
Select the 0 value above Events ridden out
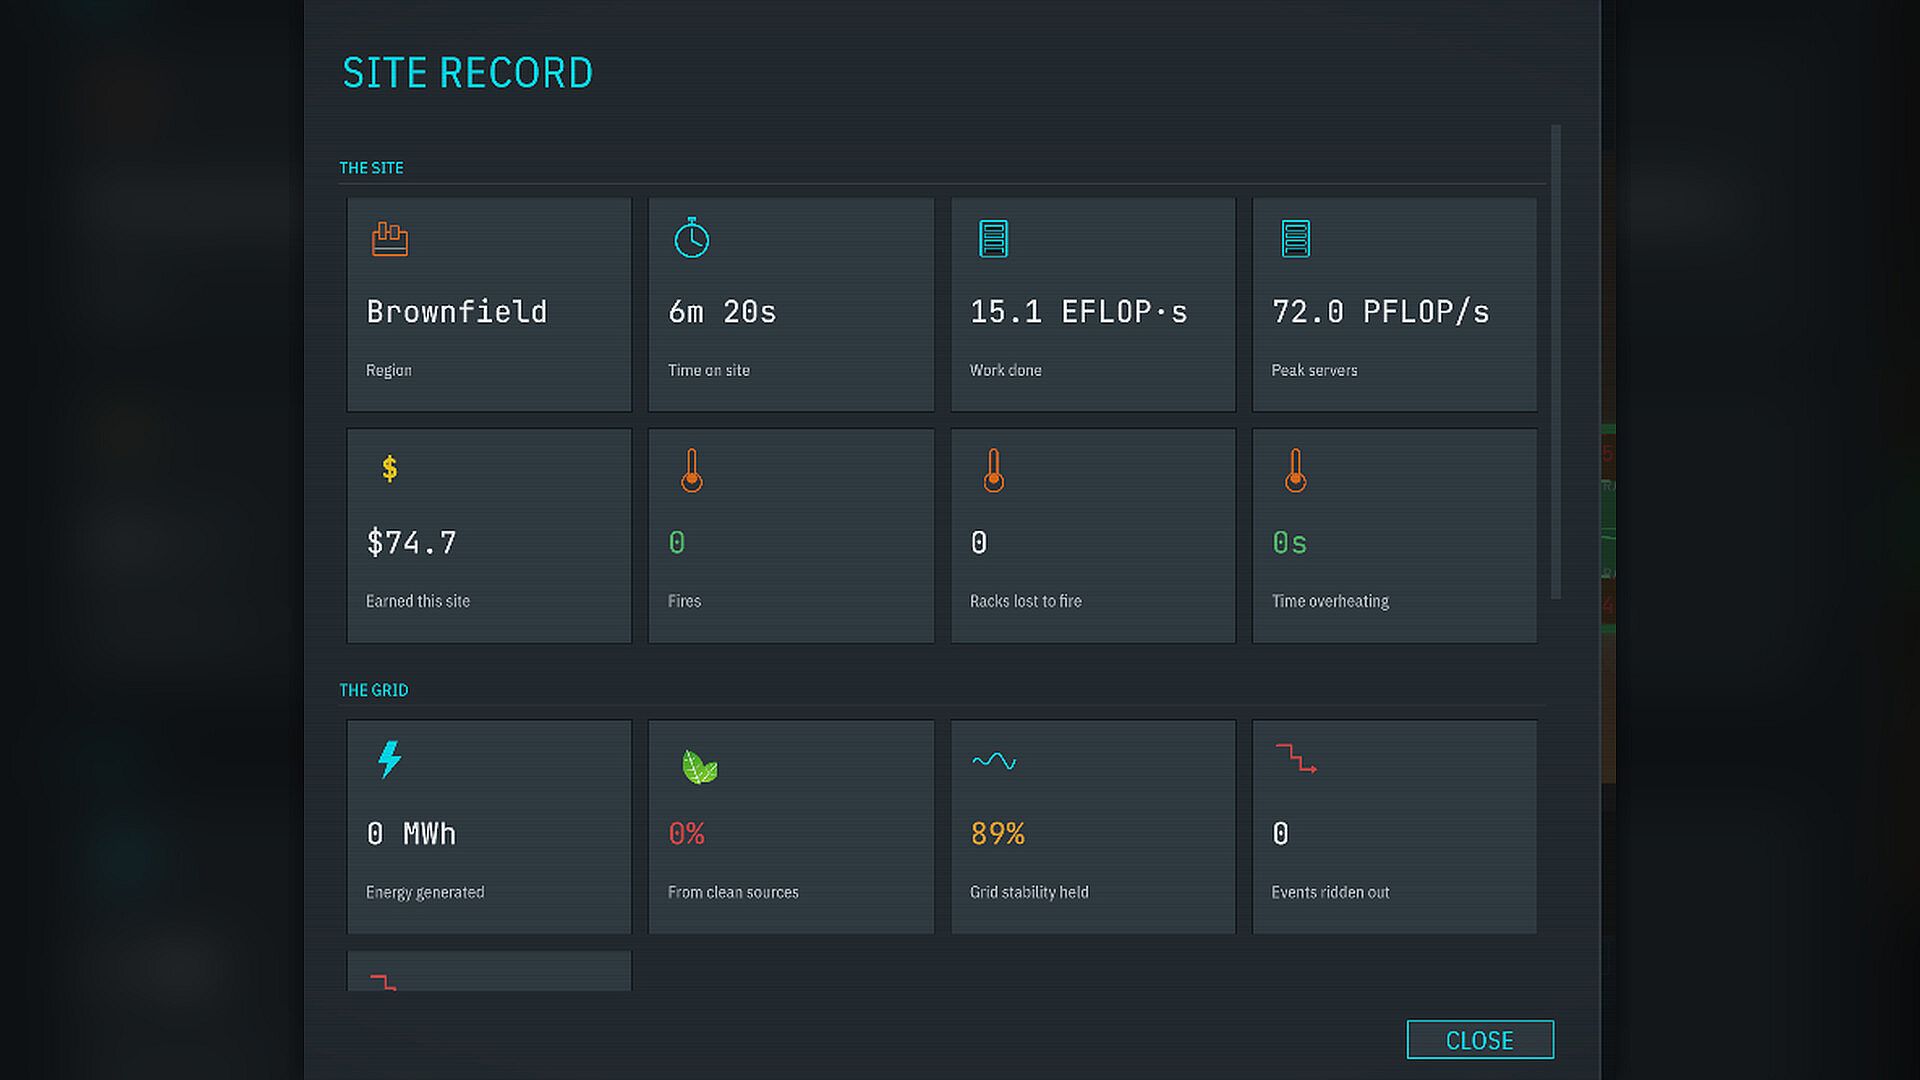tap(1281, 834)
